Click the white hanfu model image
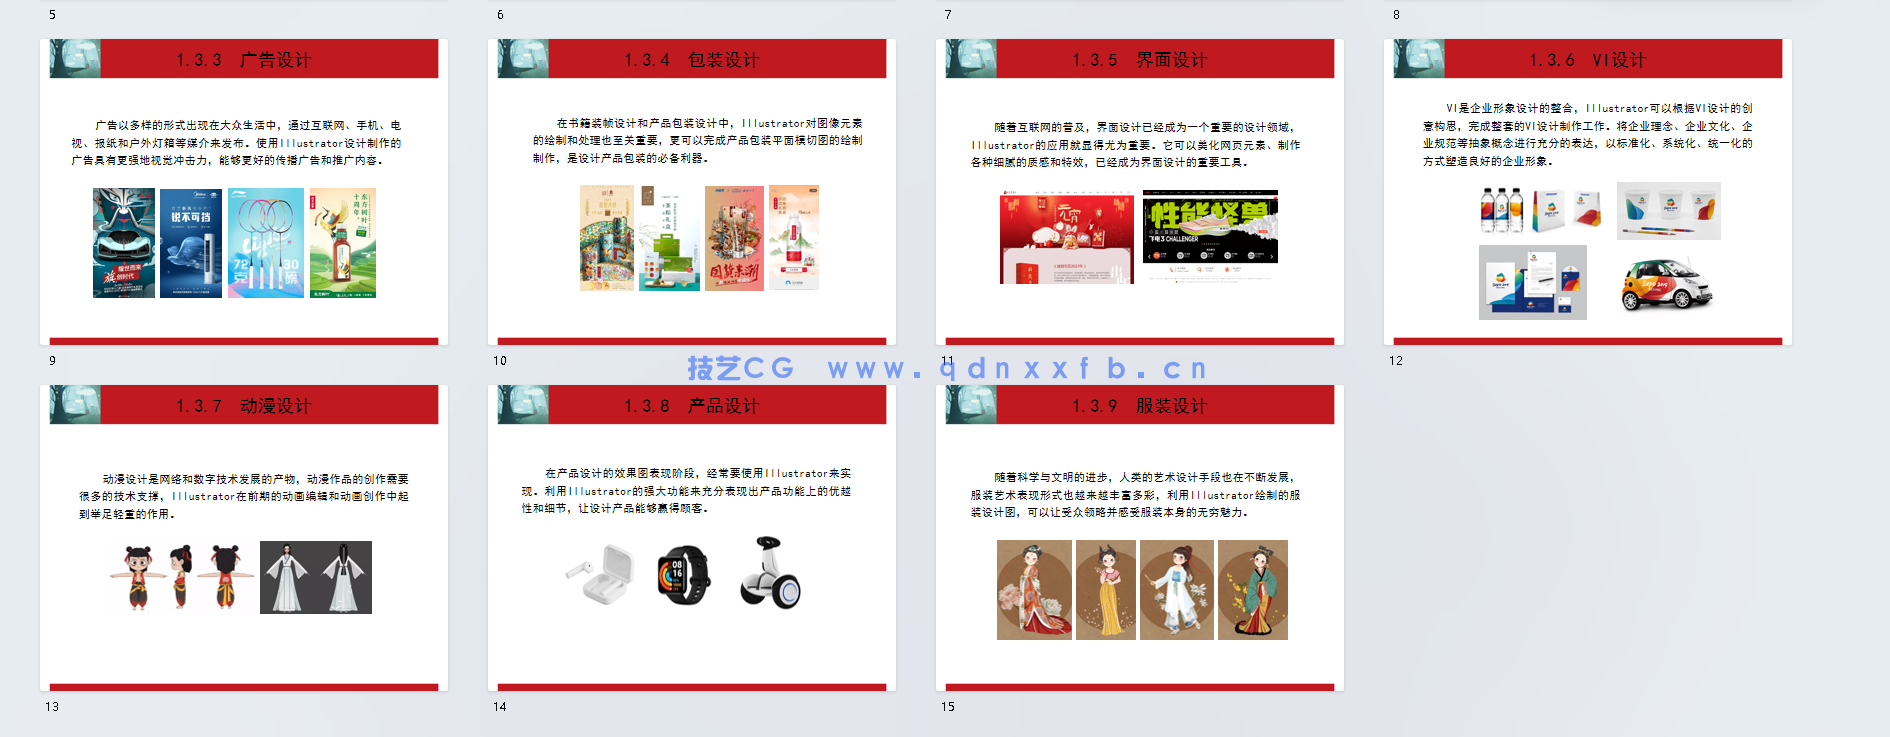This screenshot has height=737, width=1890. pyautogui.click(x=316, y=577)
